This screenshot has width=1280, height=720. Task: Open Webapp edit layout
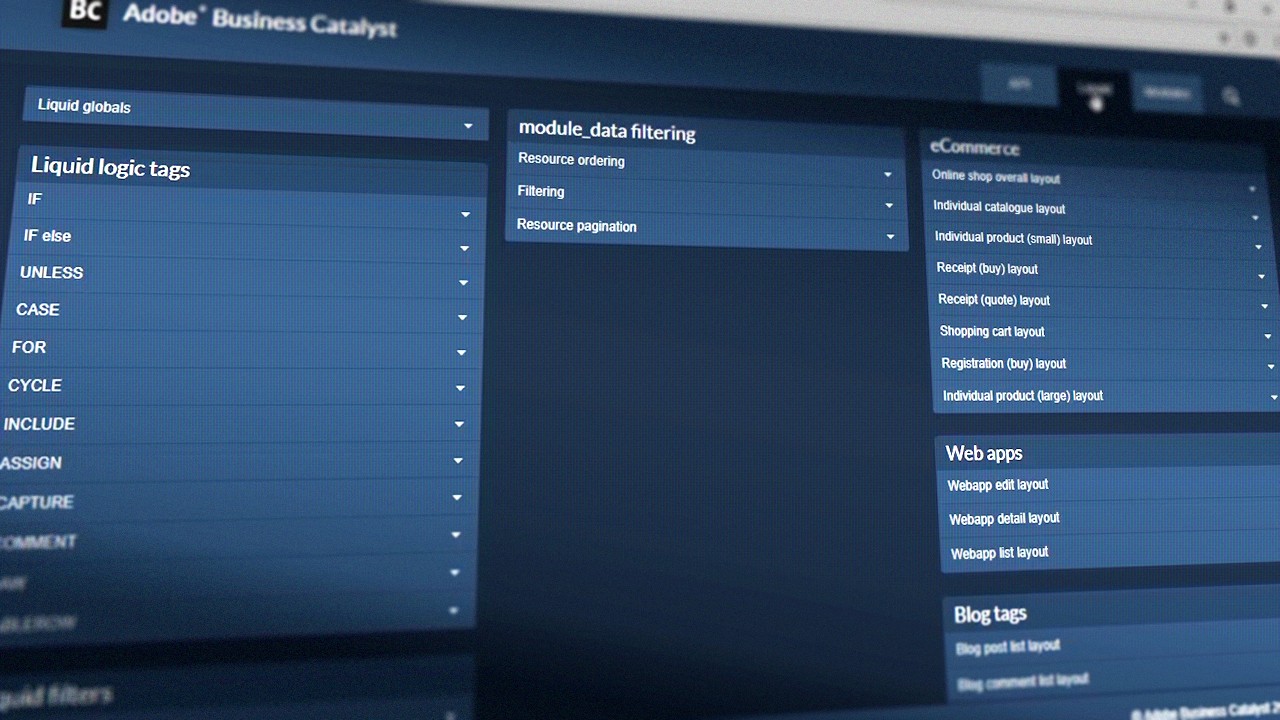[998, 485]
